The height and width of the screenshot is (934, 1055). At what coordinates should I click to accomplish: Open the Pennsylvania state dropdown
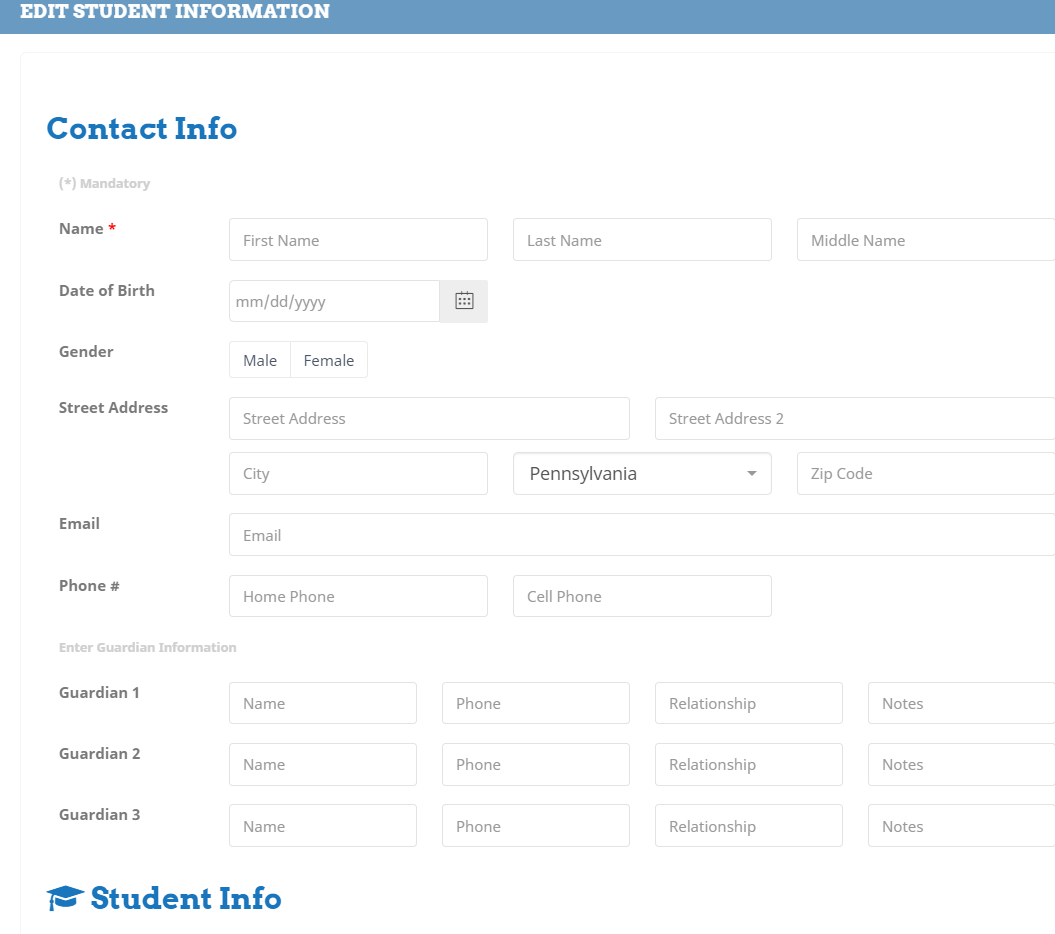click(x=630, y=474)
